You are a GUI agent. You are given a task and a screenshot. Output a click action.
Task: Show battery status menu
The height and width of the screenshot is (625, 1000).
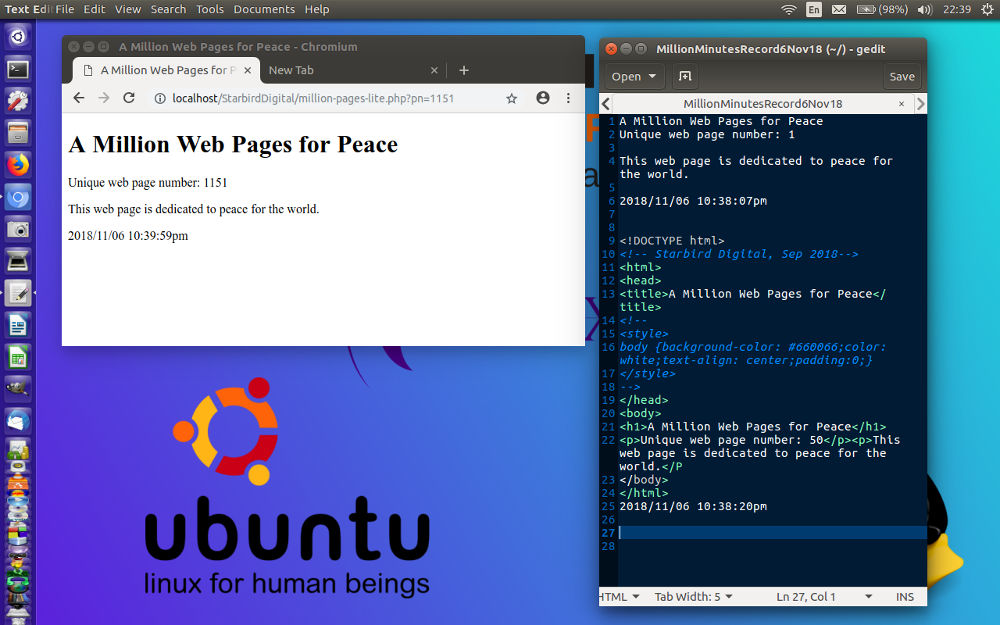pyautogui.click(x=882, y=10)
